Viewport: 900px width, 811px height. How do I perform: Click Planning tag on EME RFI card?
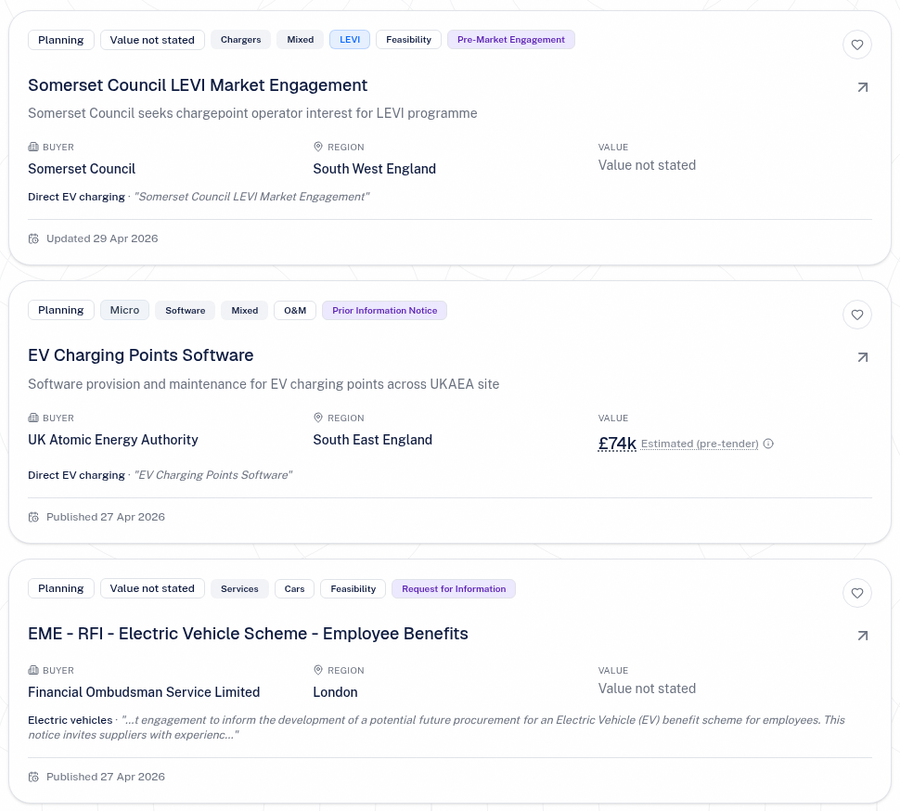coord(61,588)
